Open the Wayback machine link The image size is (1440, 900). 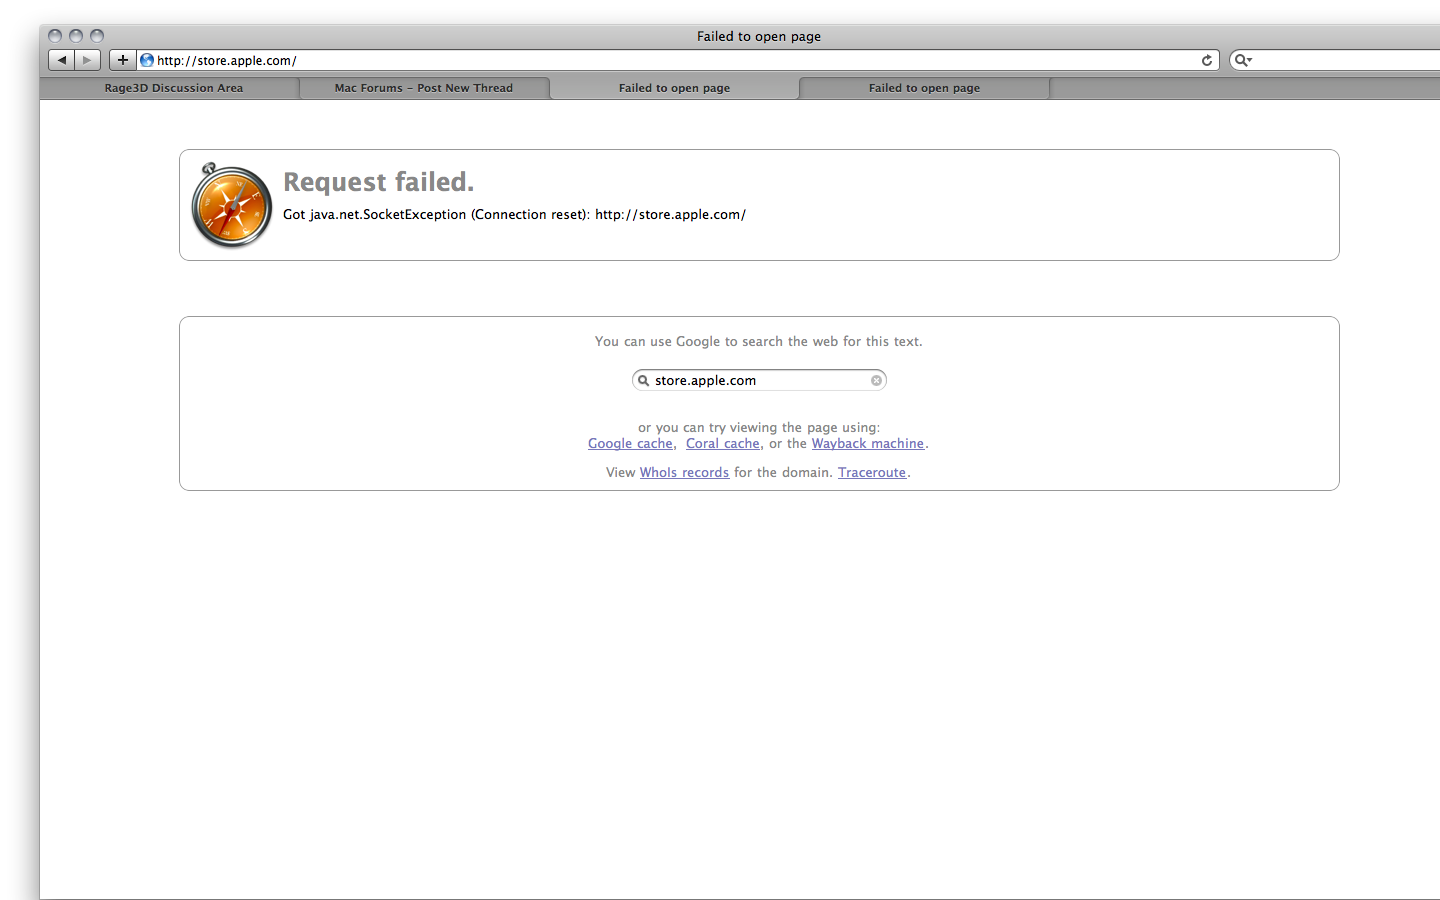pyautogui.click(x=867, y=443)
